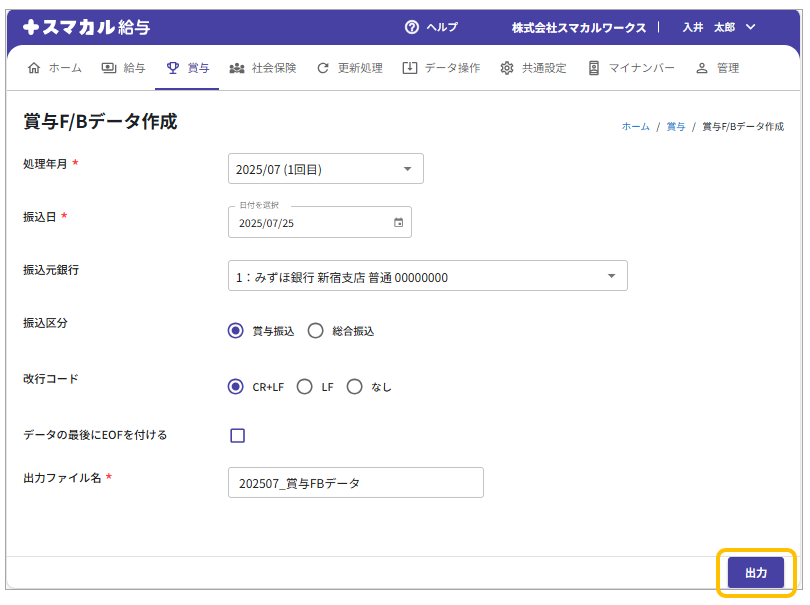
Task: Enable the EOF at end of data checkbox
Action: [x=238, y=435]
